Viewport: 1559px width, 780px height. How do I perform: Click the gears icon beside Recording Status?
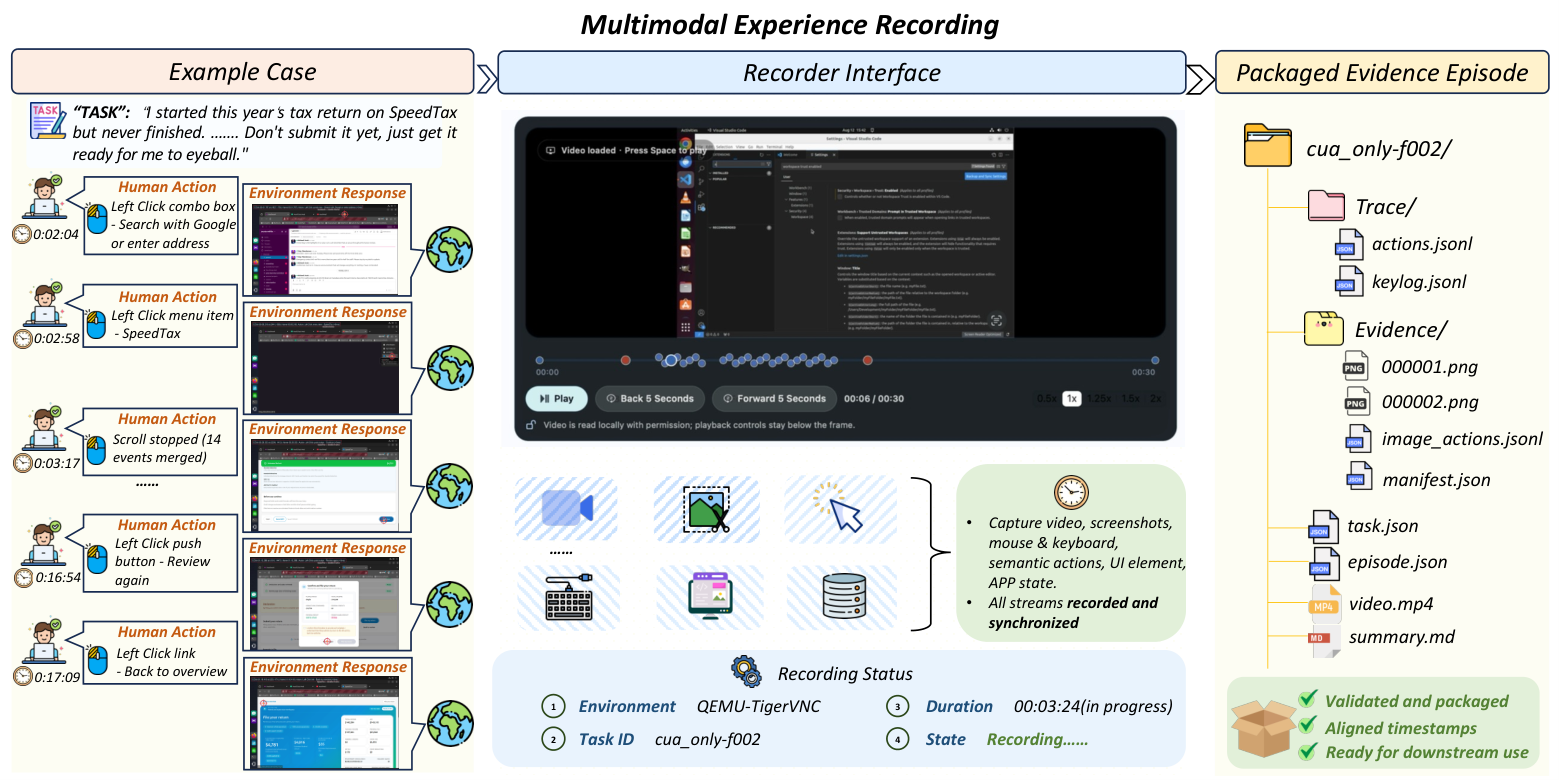[746, 670]
